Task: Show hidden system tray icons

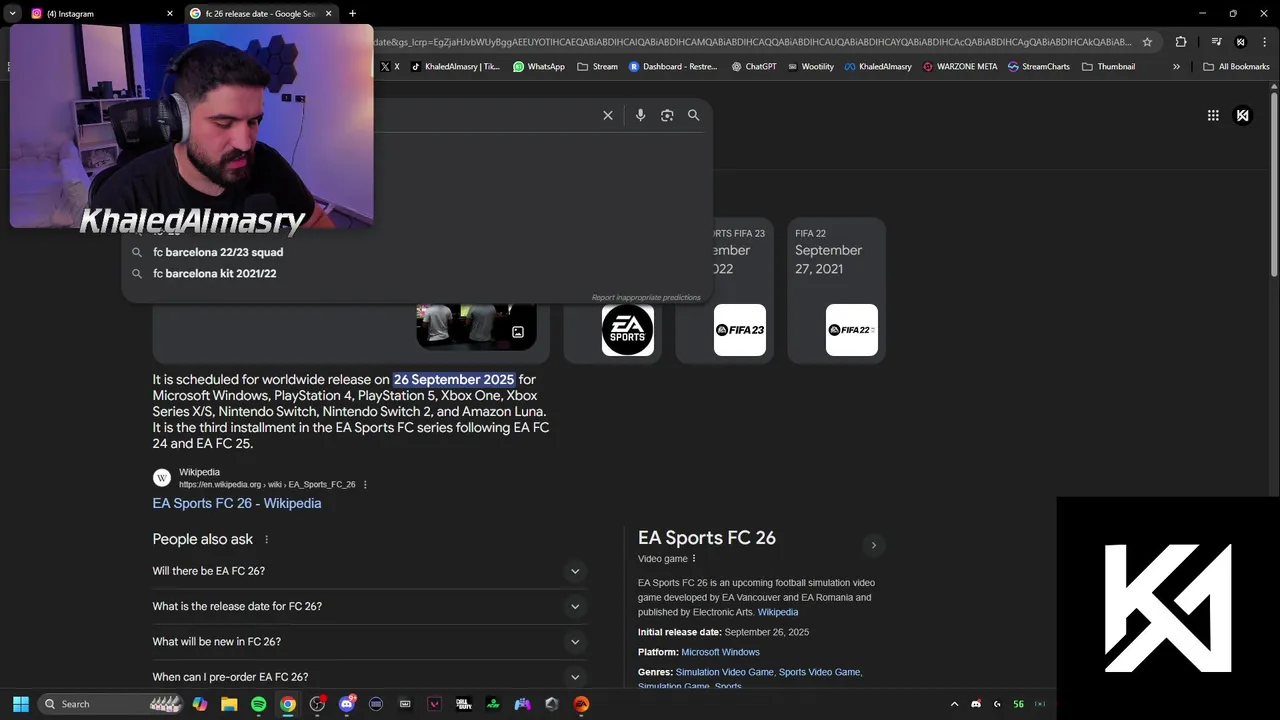Action: tap(954, 704)
